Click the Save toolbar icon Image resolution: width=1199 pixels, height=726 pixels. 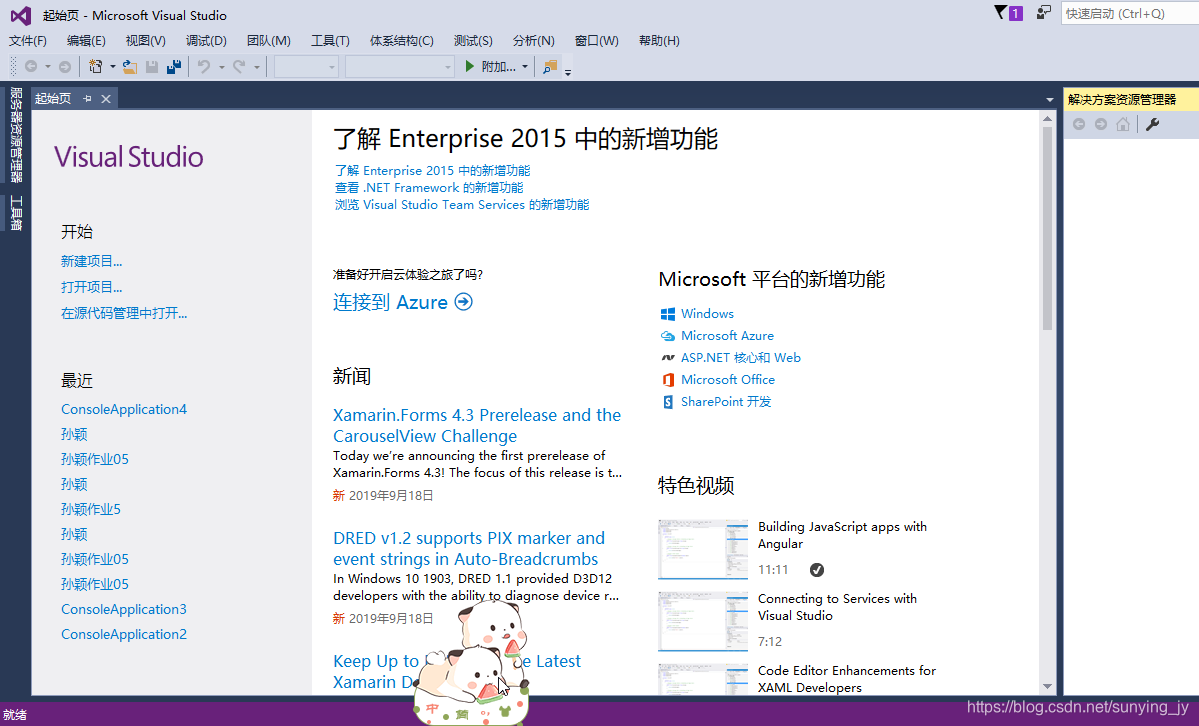click(151, 67)
